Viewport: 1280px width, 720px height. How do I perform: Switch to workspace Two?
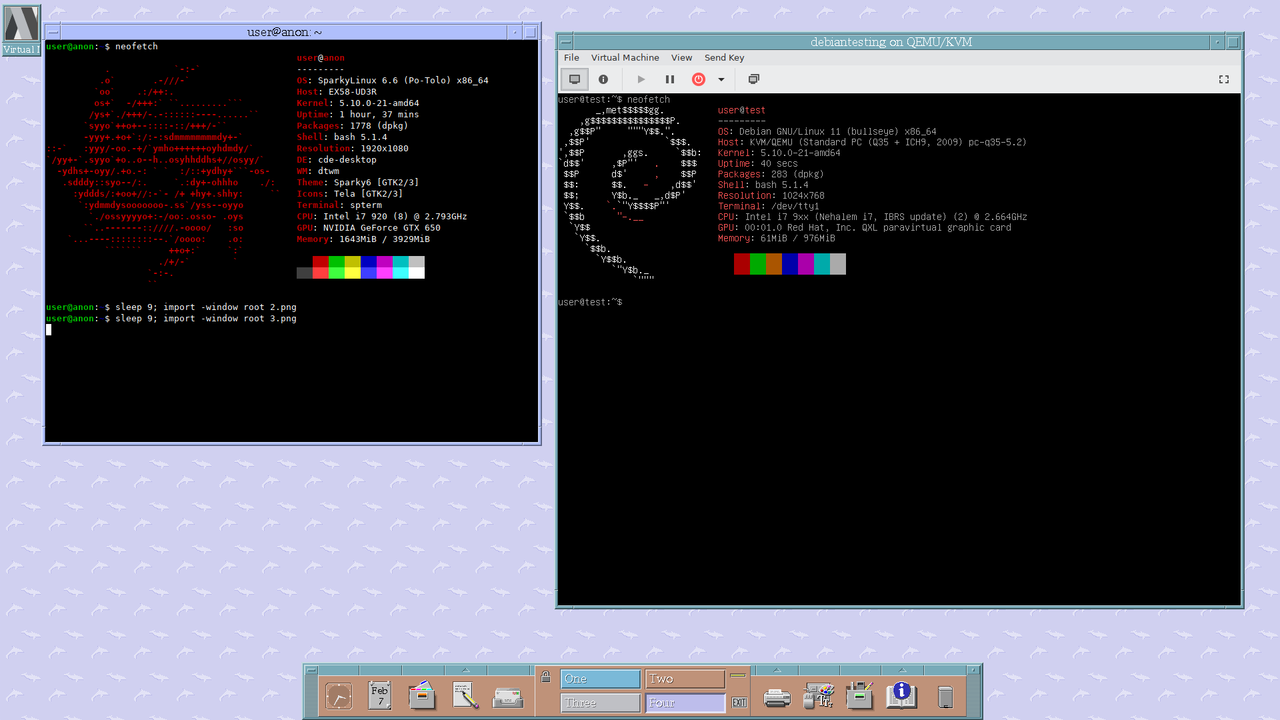[685, 679]
